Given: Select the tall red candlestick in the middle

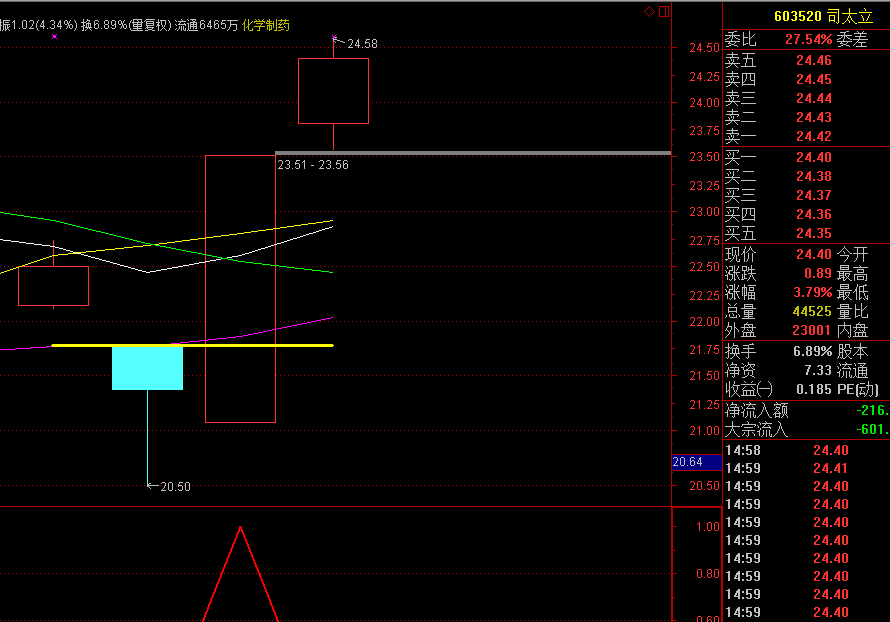Looking at the screenshot, I should pos(241,289).
